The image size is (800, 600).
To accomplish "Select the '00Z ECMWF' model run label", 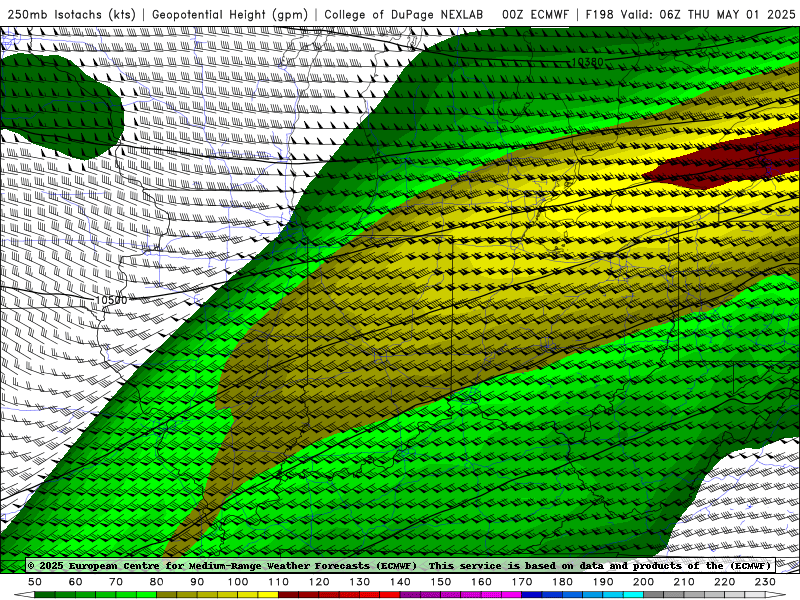I will [x=535, y=15].
